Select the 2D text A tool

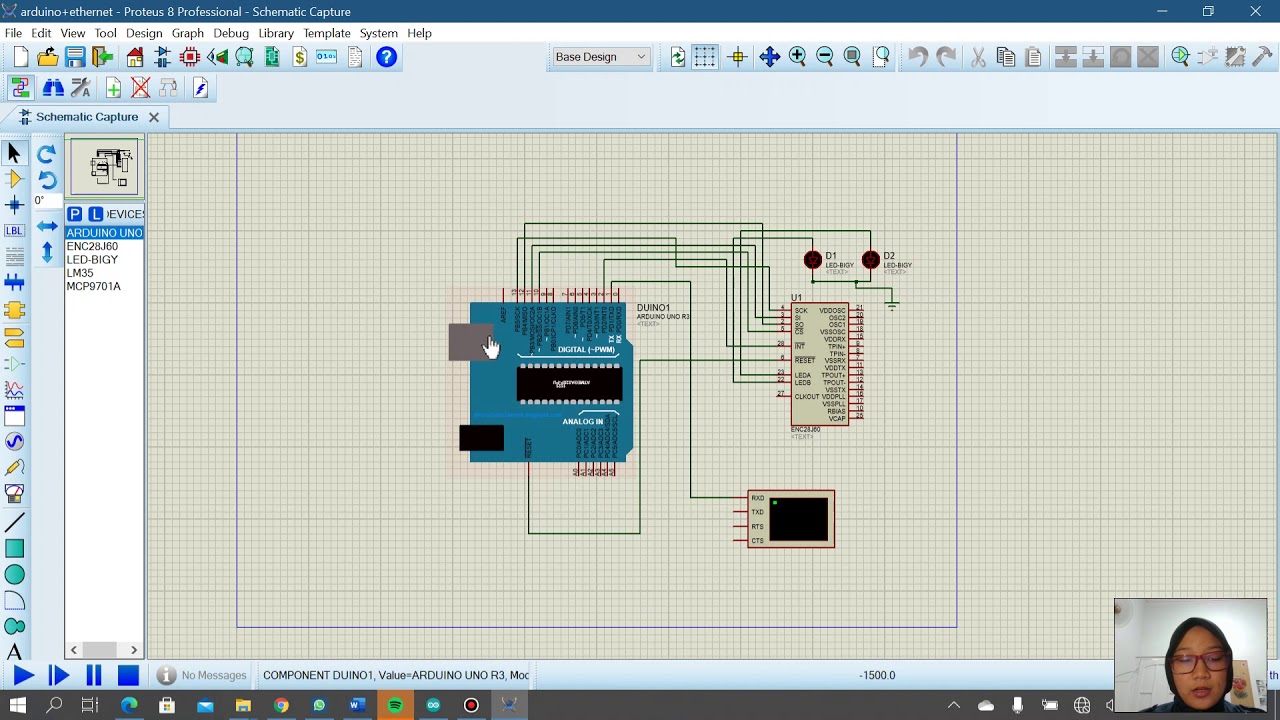click(14, 652)
